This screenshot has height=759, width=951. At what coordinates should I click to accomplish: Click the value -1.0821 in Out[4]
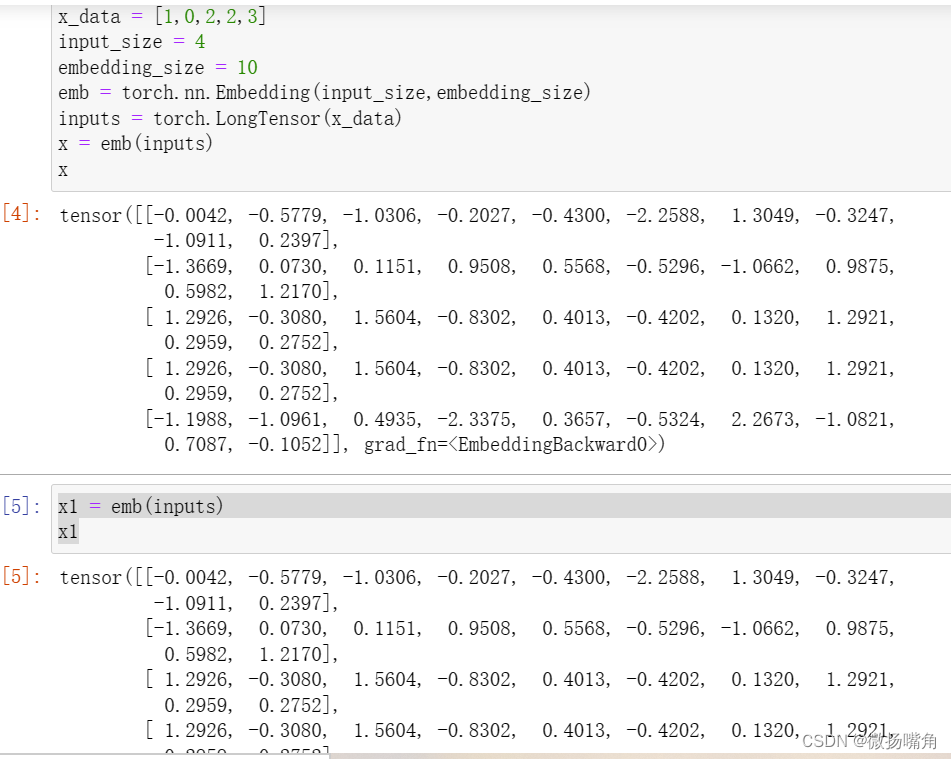point(854,419)
